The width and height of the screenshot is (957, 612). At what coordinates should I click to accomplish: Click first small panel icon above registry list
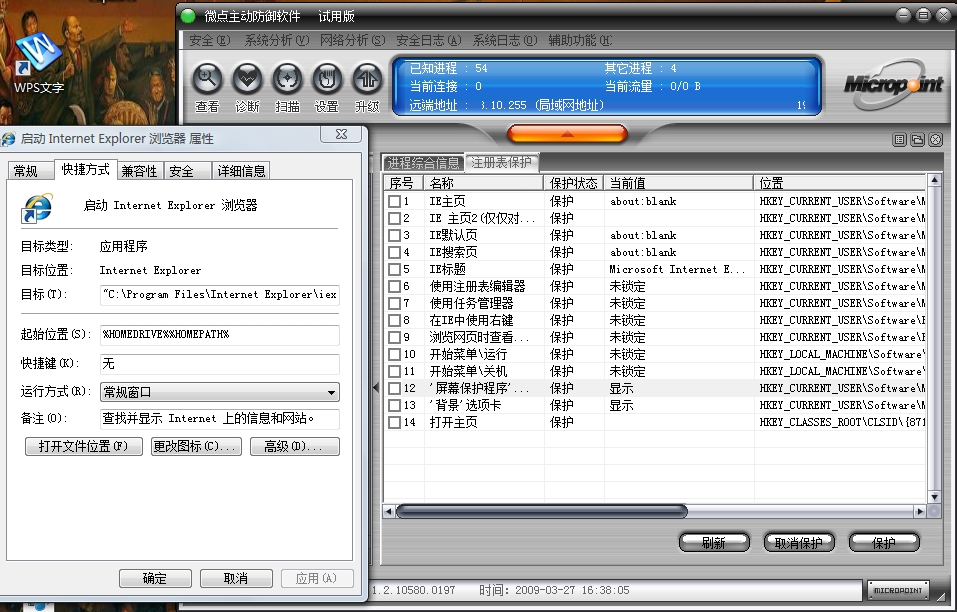[x=899, y=140]
